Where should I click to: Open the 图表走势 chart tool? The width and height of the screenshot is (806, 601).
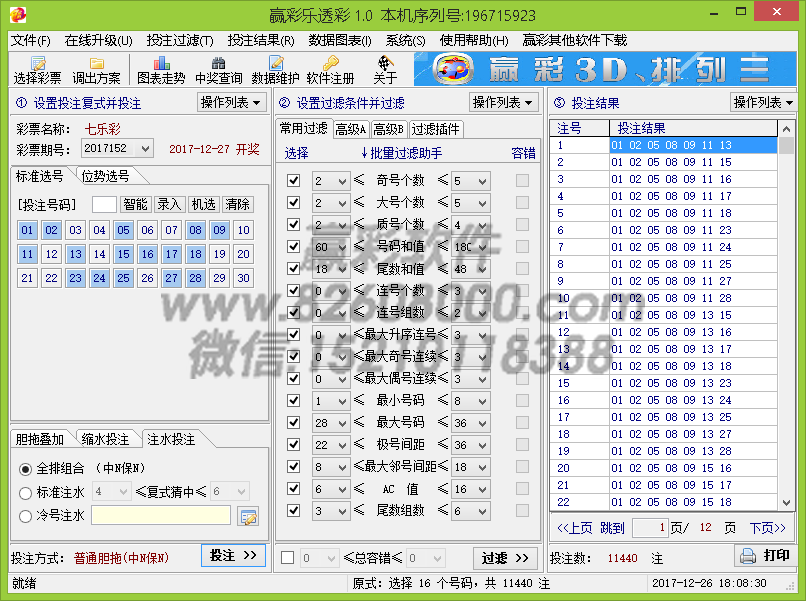pos(161,70)
